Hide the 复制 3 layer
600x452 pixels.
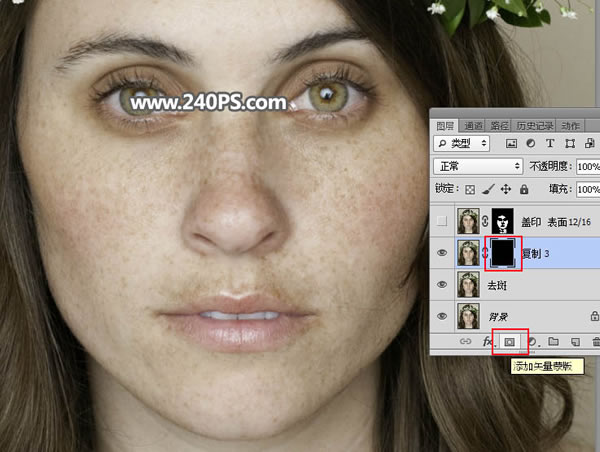[x=442, y=253]
